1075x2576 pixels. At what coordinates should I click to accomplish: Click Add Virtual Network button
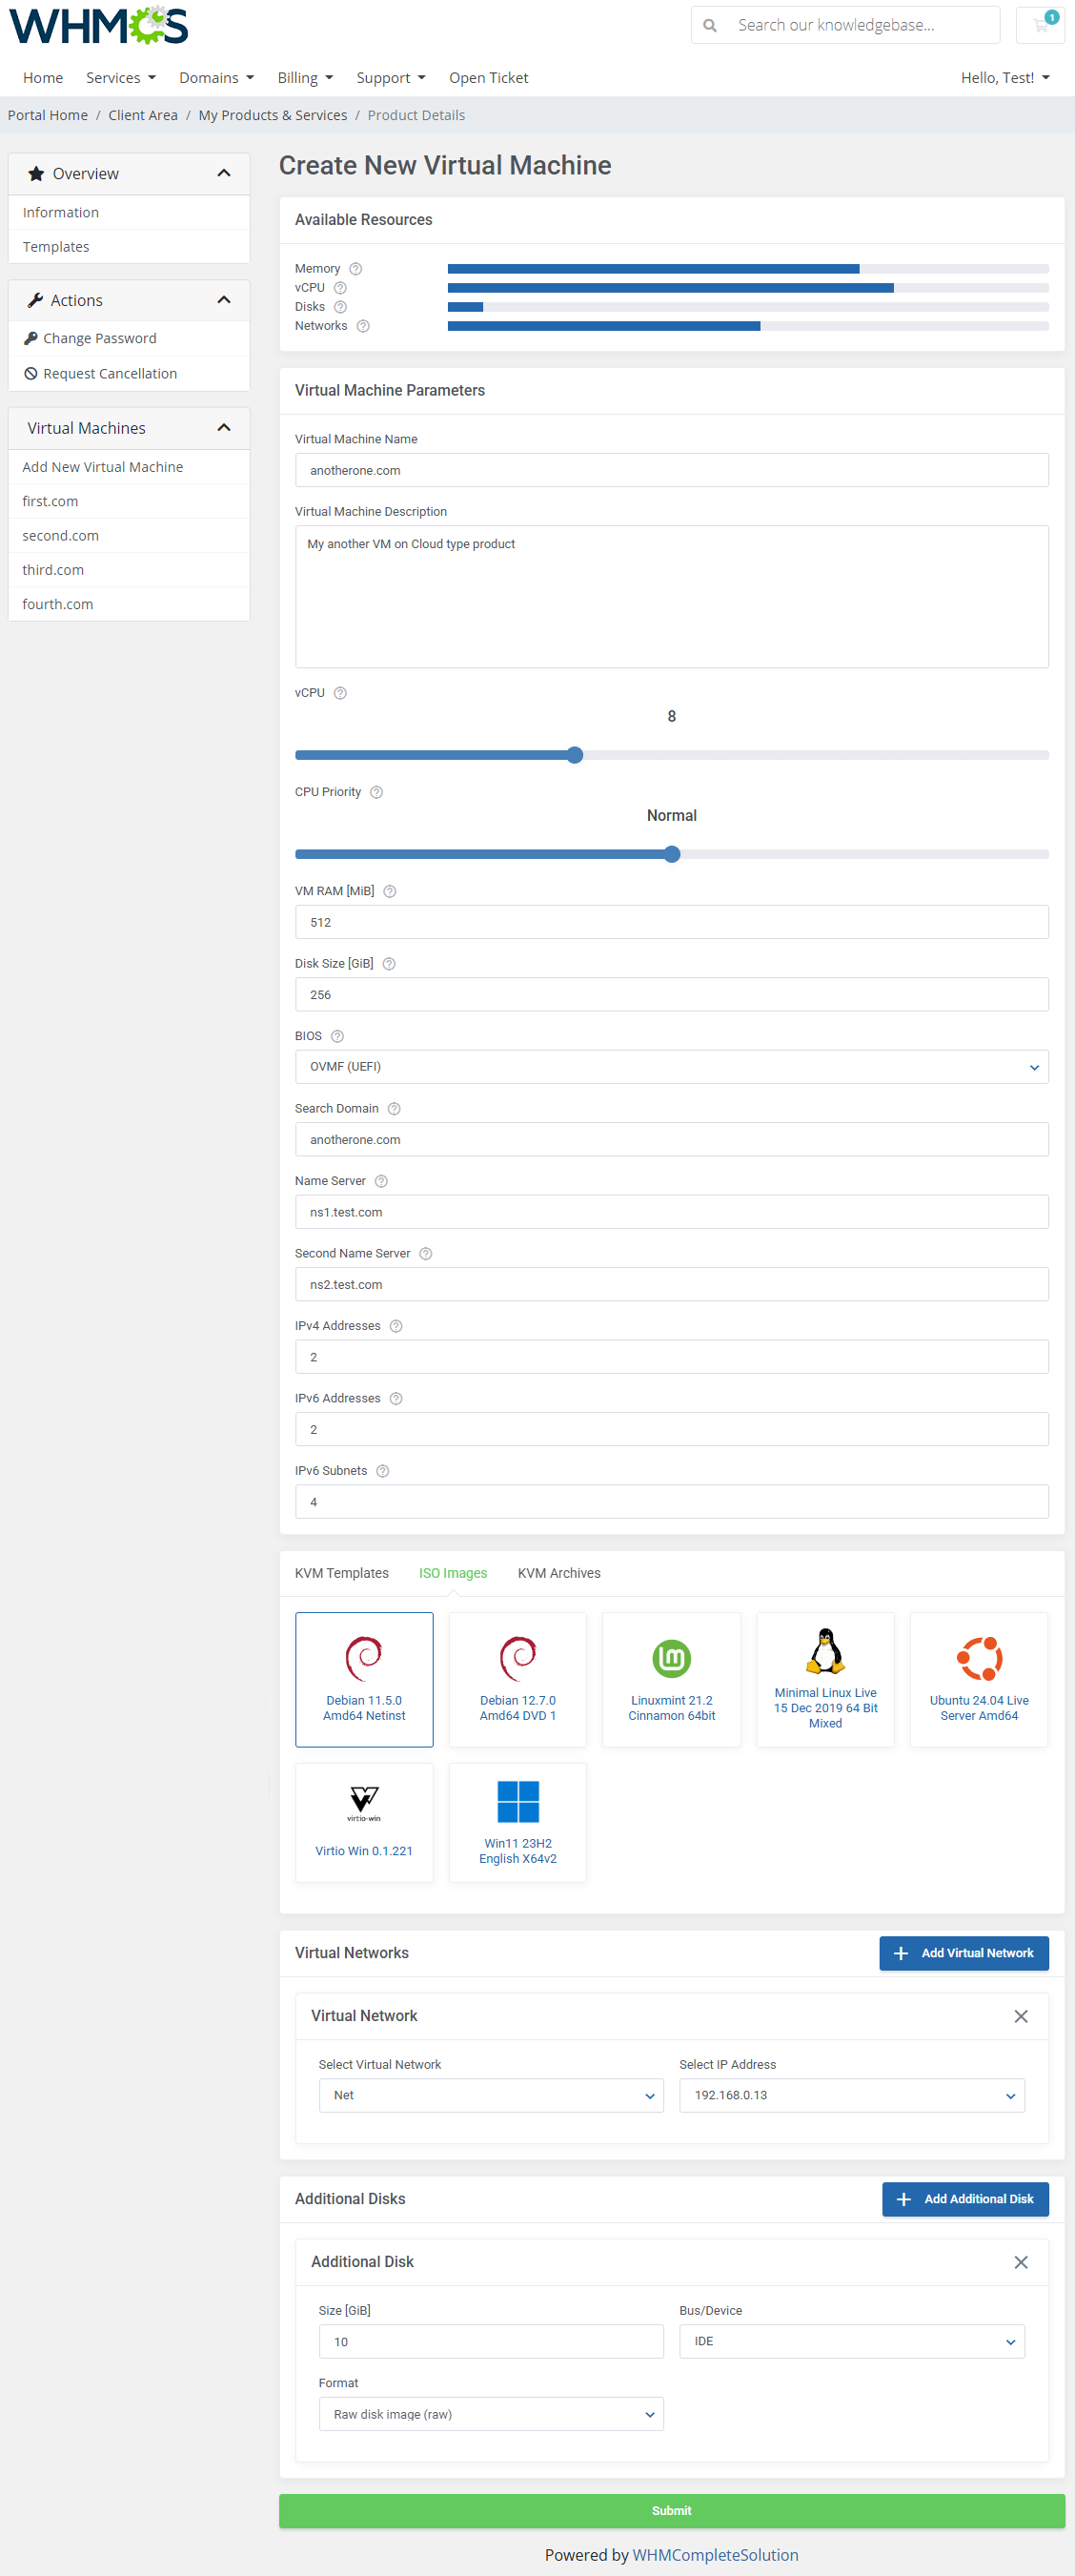tap(964, 1953)
